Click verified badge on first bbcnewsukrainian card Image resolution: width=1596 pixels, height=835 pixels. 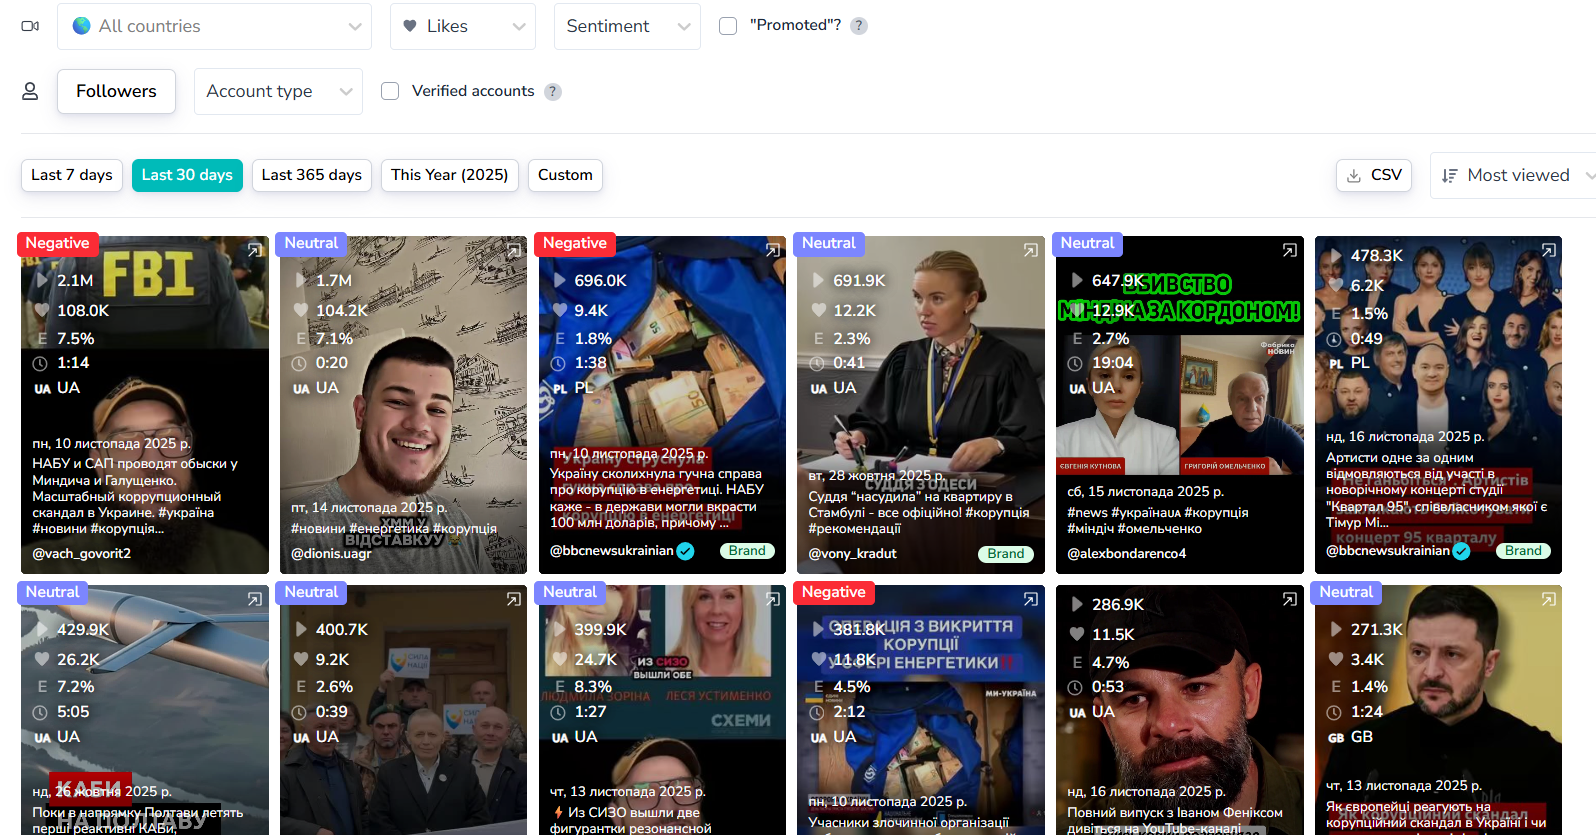click(686, 551)
